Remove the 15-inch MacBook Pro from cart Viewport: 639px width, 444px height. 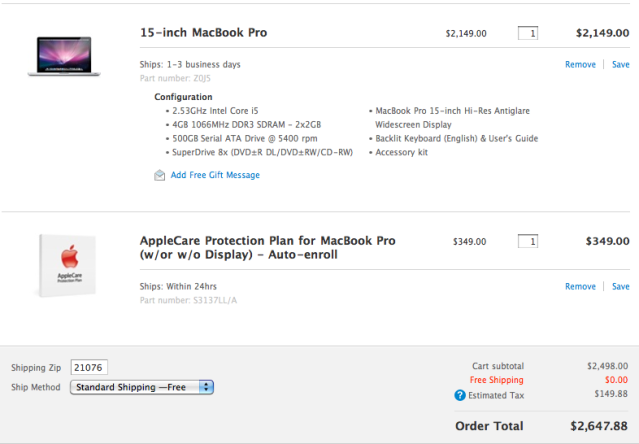point(580,64)
